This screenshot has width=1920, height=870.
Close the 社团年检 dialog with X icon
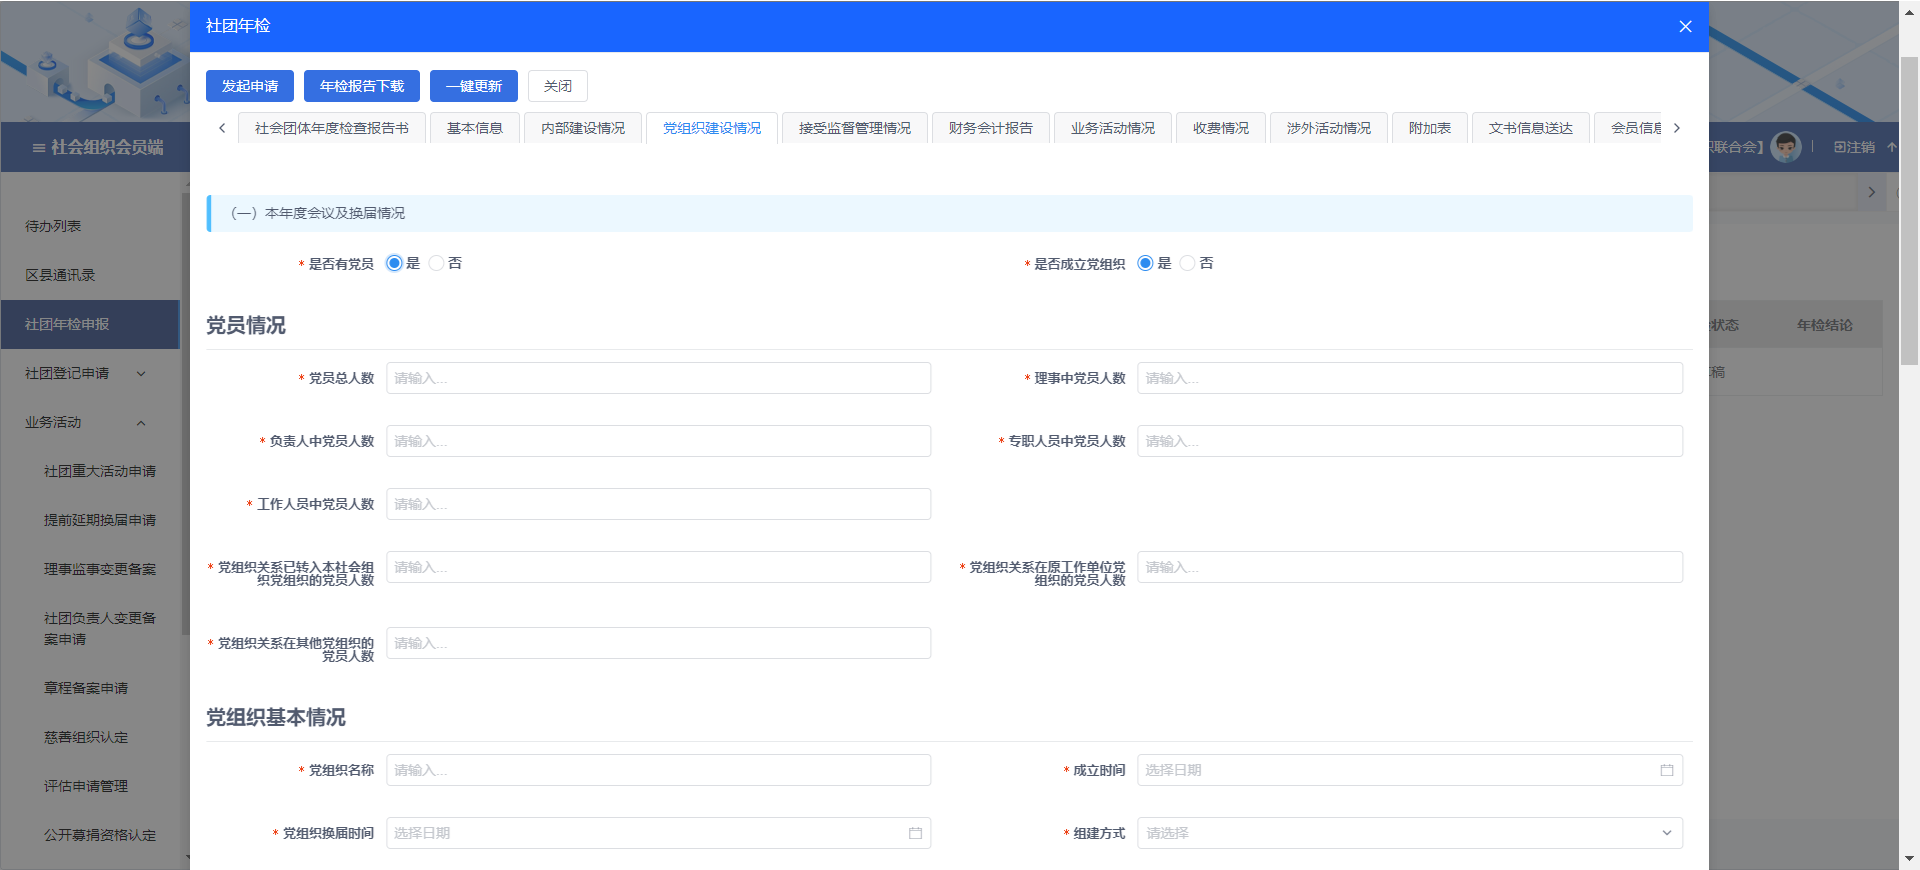pos(1685,26)
